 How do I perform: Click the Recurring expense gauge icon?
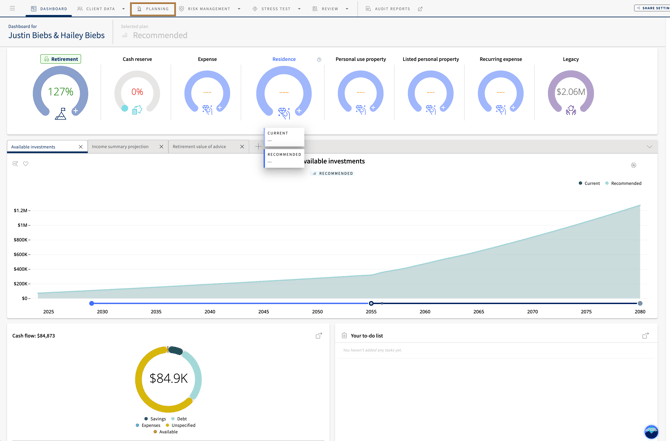[501, 110]
